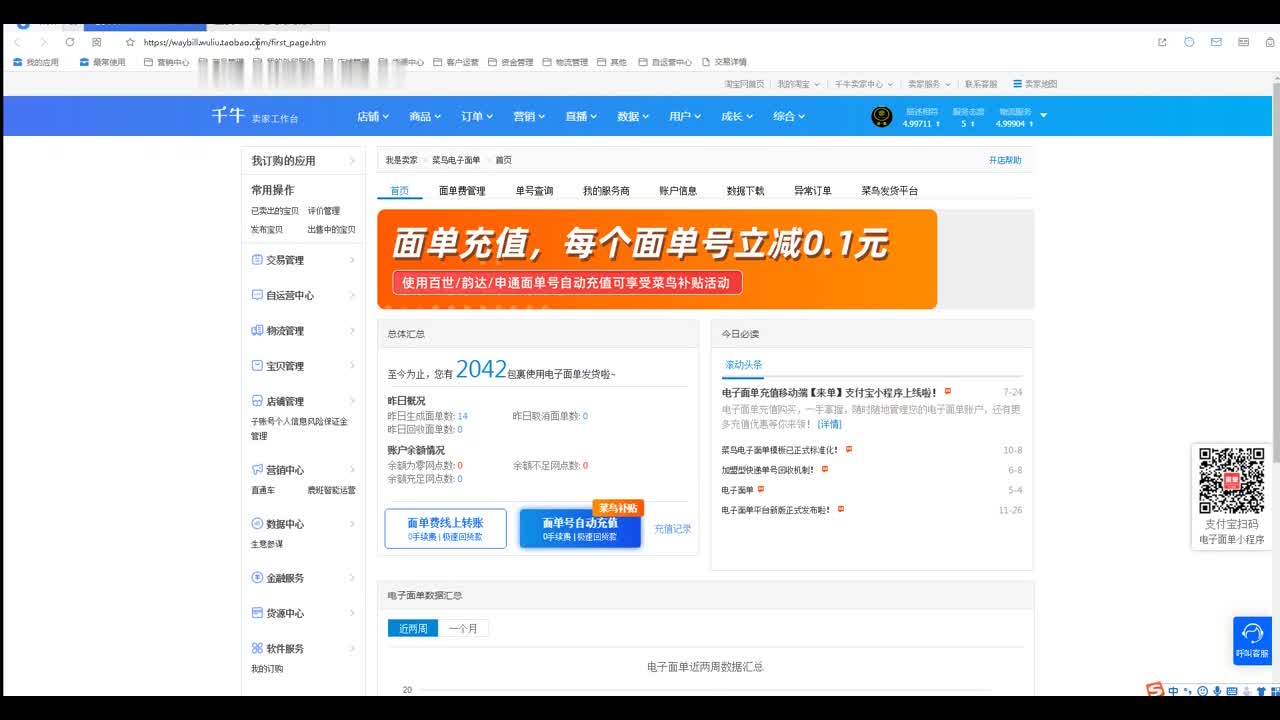Click the 交易管理 sidebar icon
The height and width of the screenshot is (720, 1280).
tap(257, 260)
